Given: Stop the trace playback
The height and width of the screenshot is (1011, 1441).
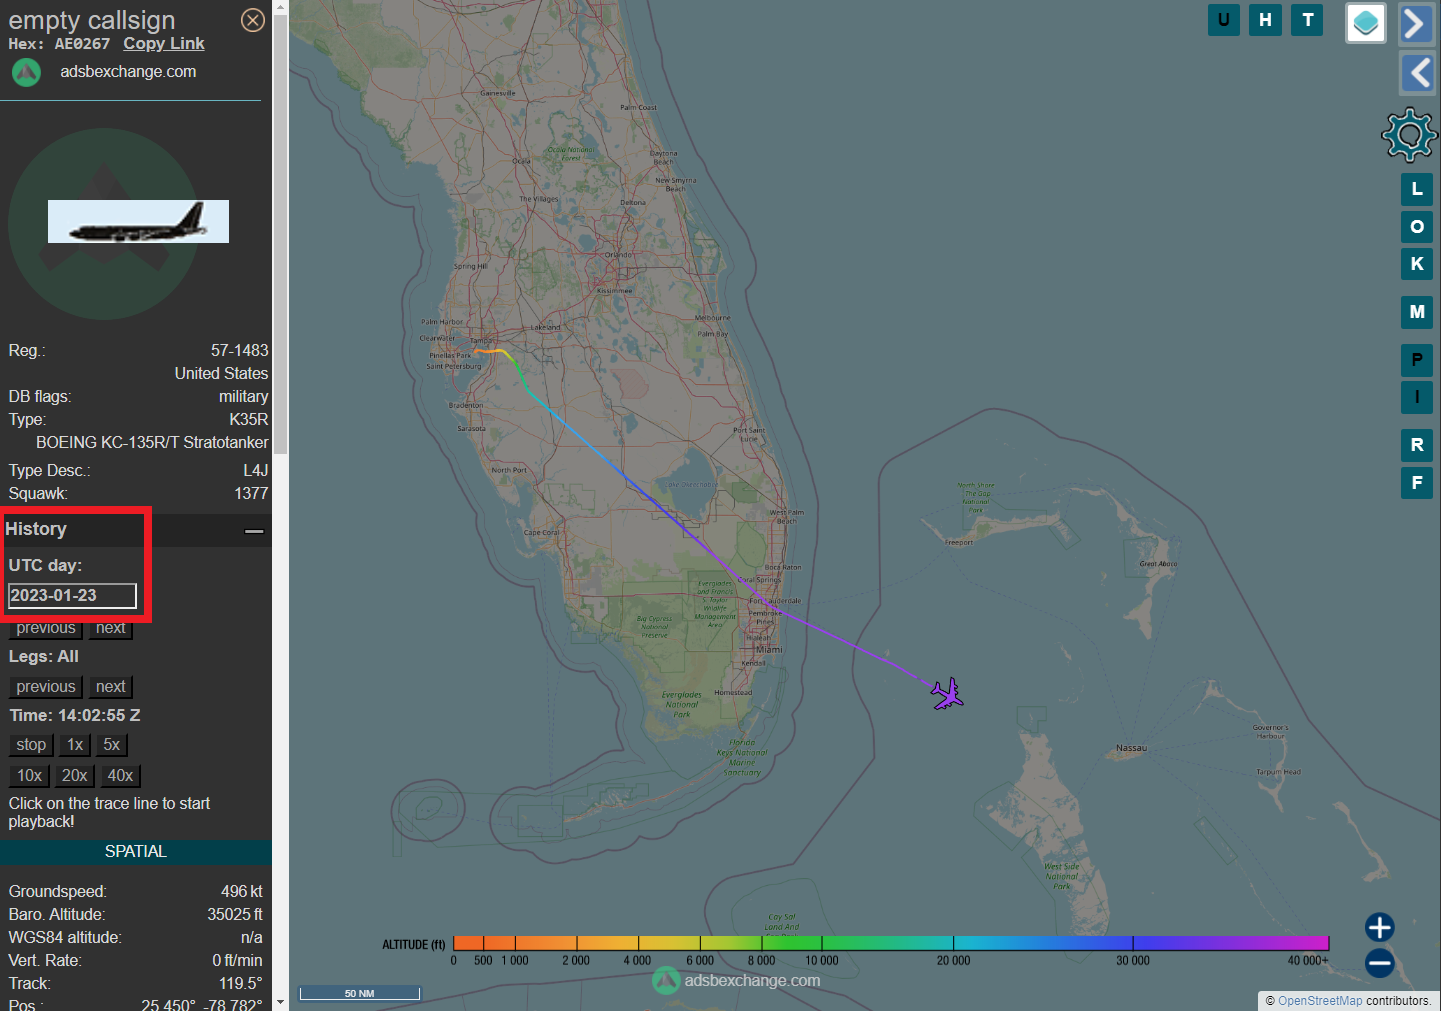Looking at the screenshot, I should point(31,745).
